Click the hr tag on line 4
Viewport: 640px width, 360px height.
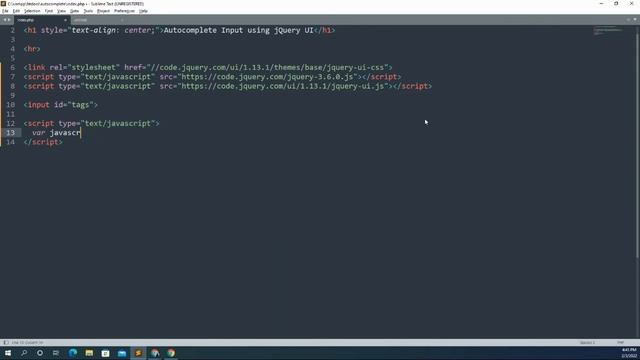coord(32,49)
